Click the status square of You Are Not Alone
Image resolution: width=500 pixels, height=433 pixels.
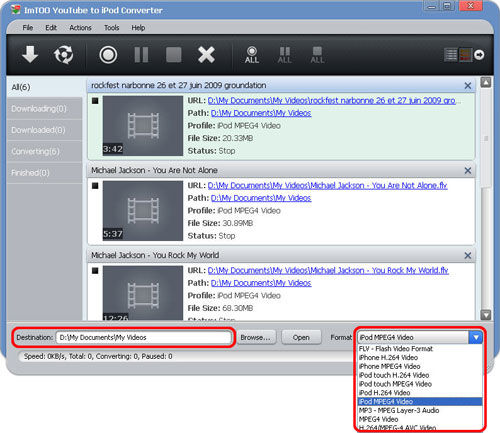point(95,186)
